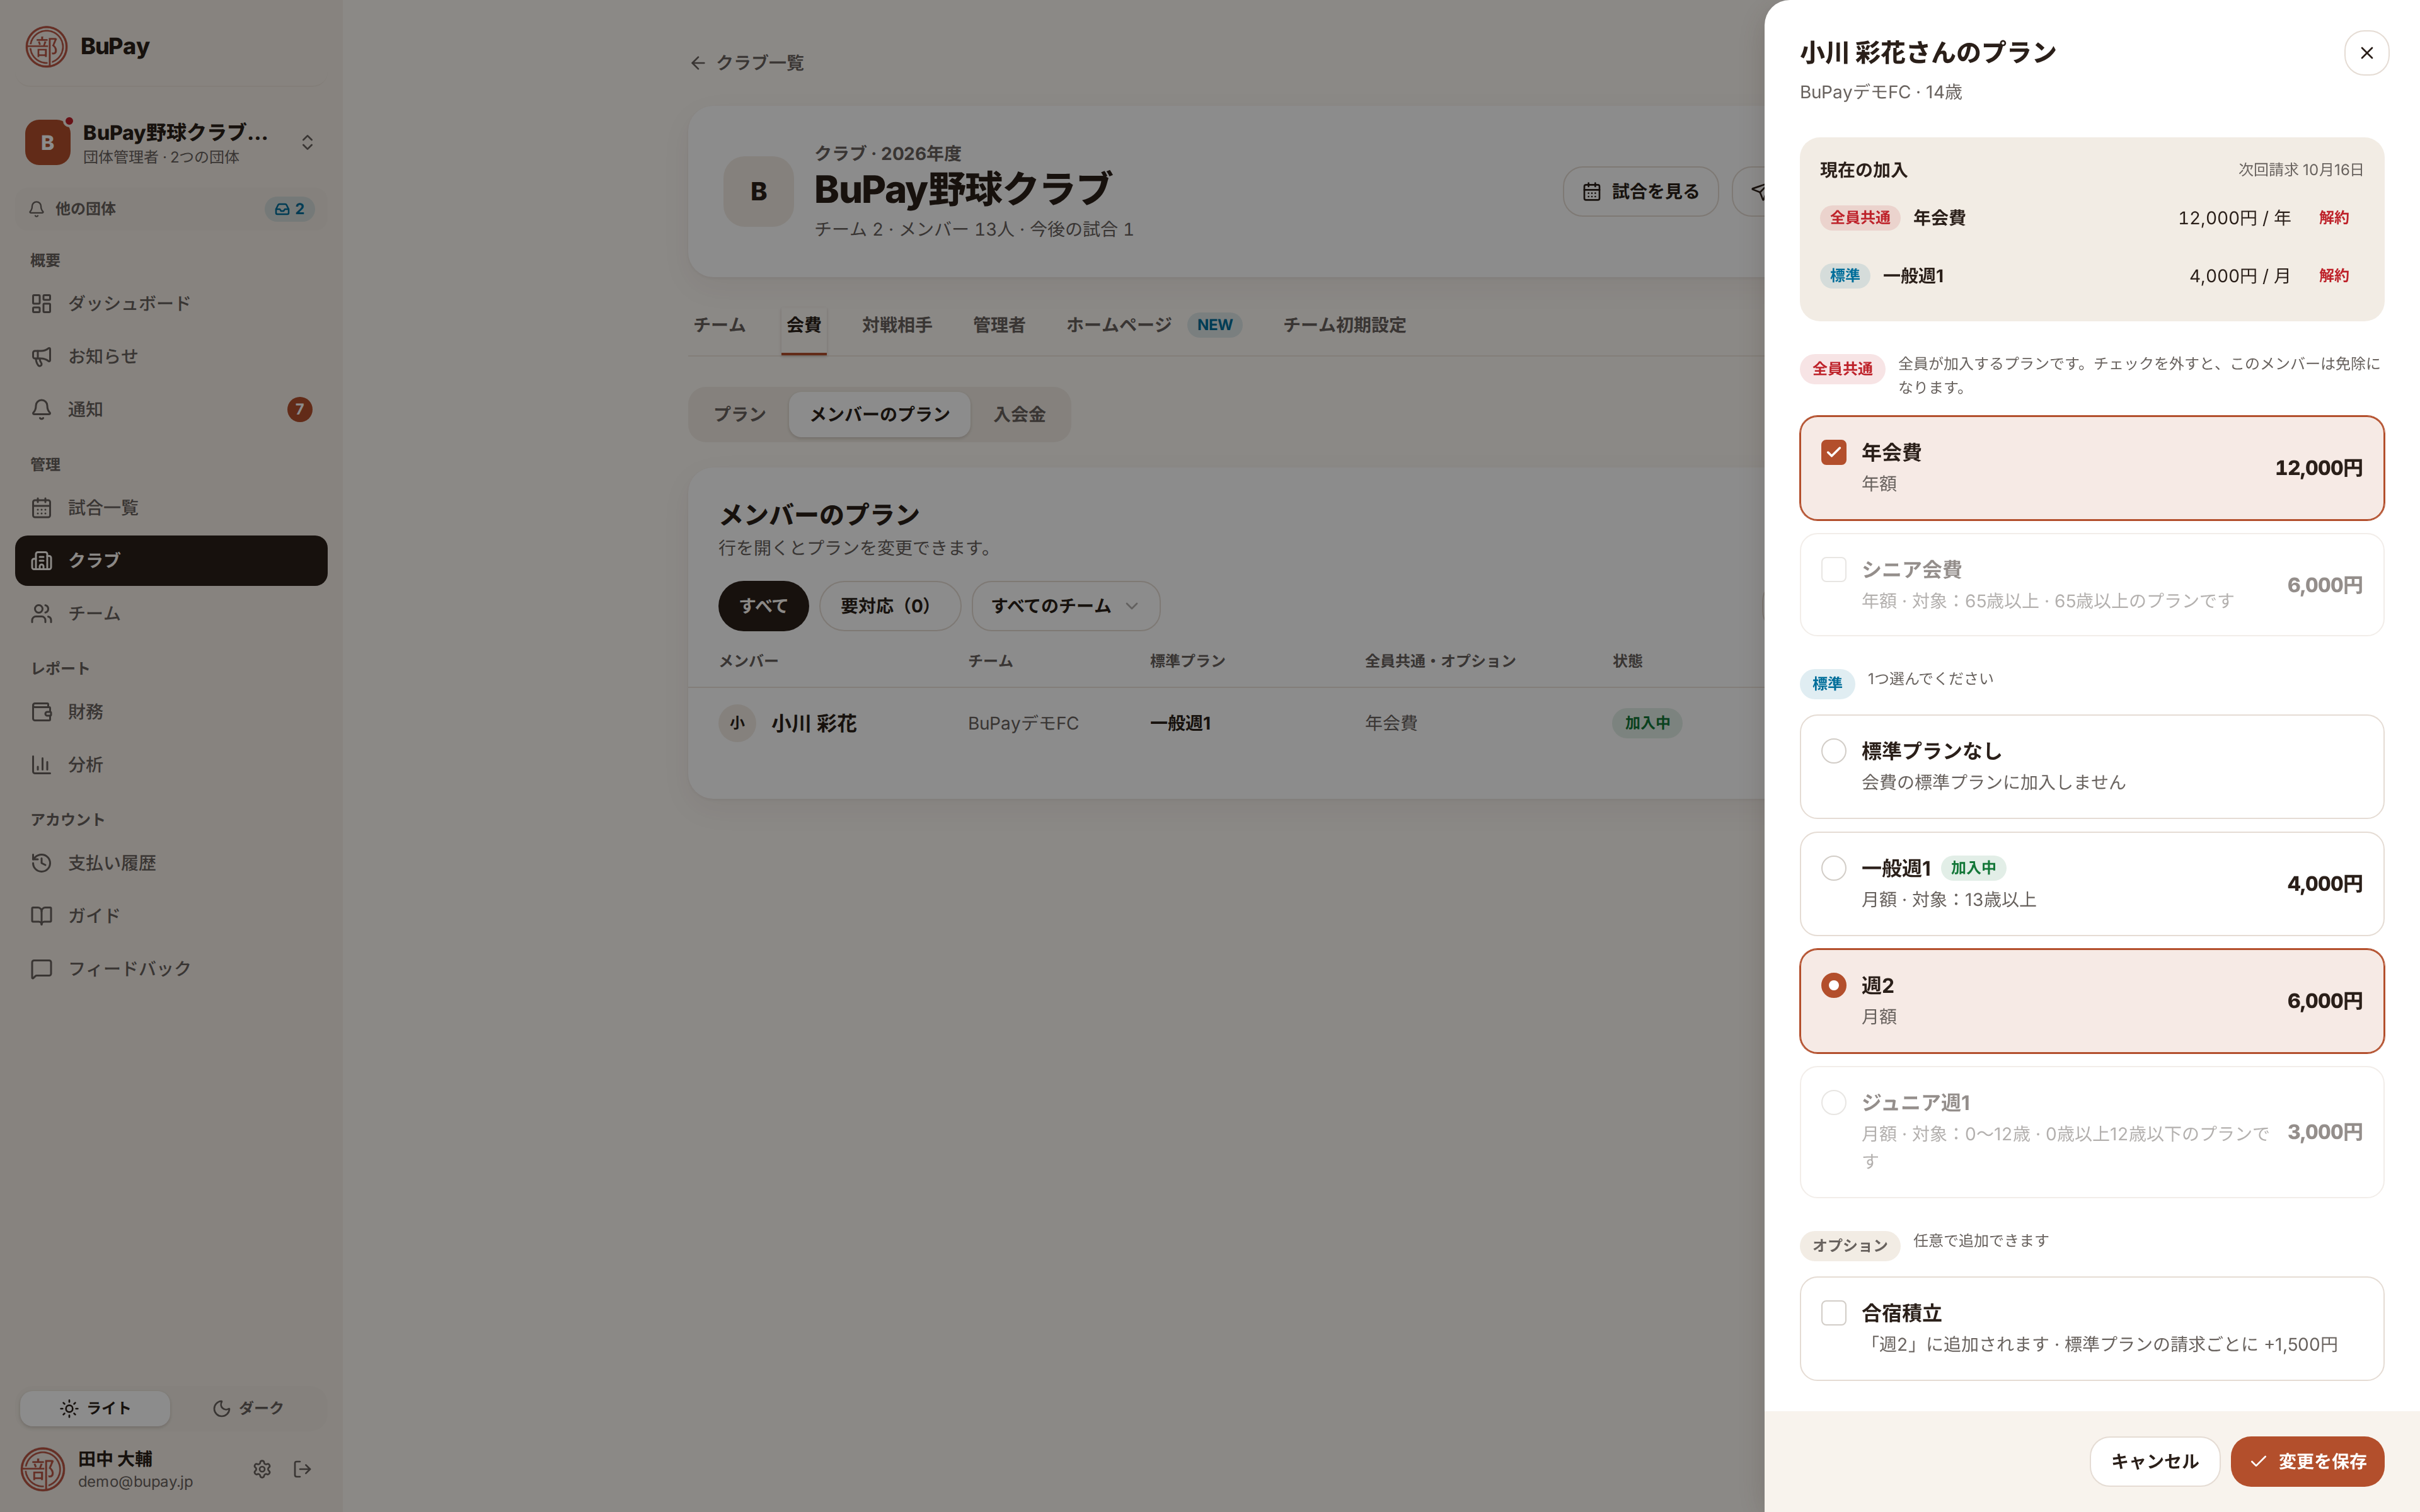
Task: Click the 標準プラン column header
Action: (1187, 661)
